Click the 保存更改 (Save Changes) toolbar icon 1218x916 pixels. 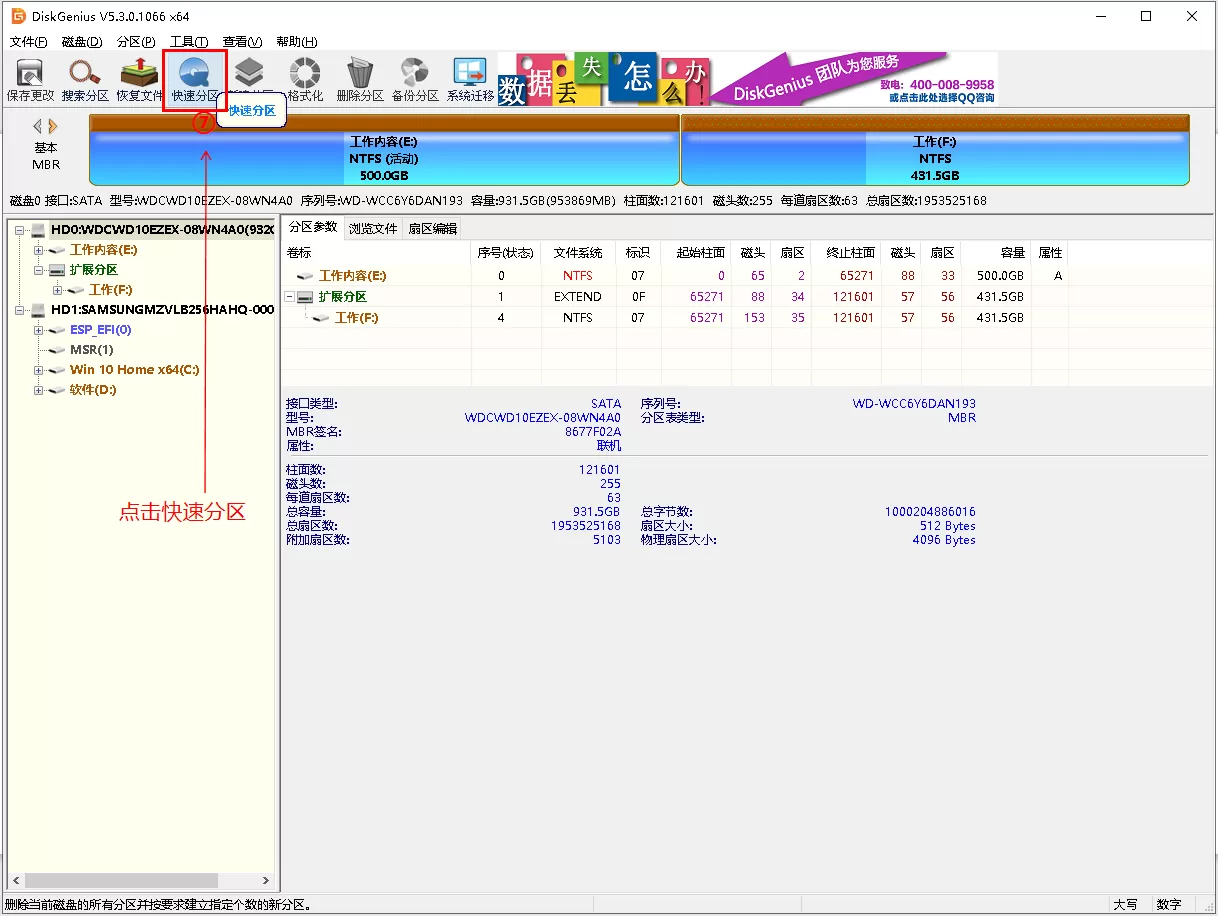(30, 80)
